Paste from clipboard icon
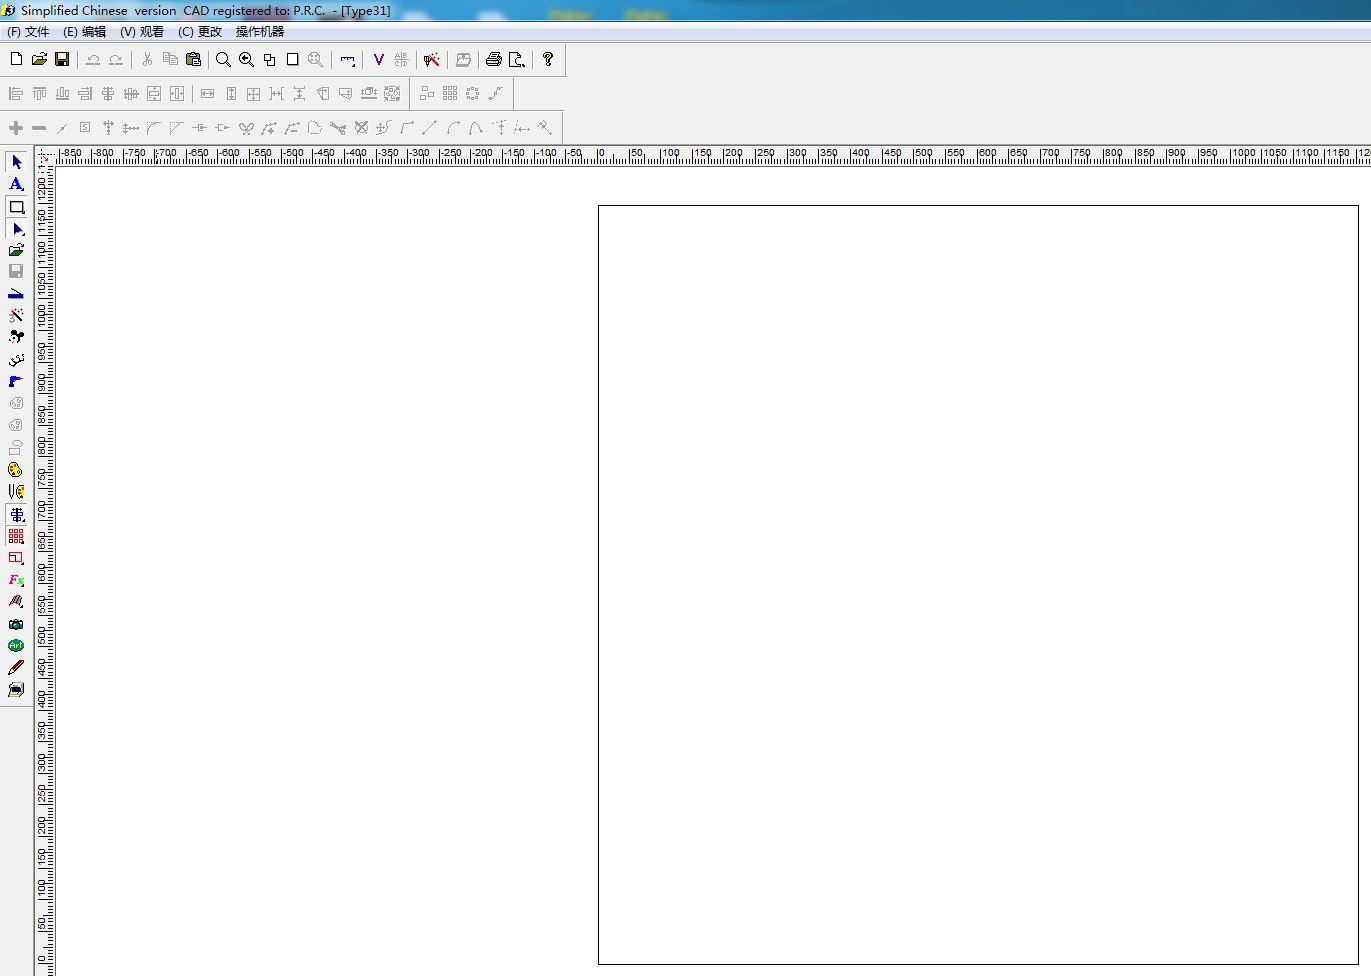 194,60
